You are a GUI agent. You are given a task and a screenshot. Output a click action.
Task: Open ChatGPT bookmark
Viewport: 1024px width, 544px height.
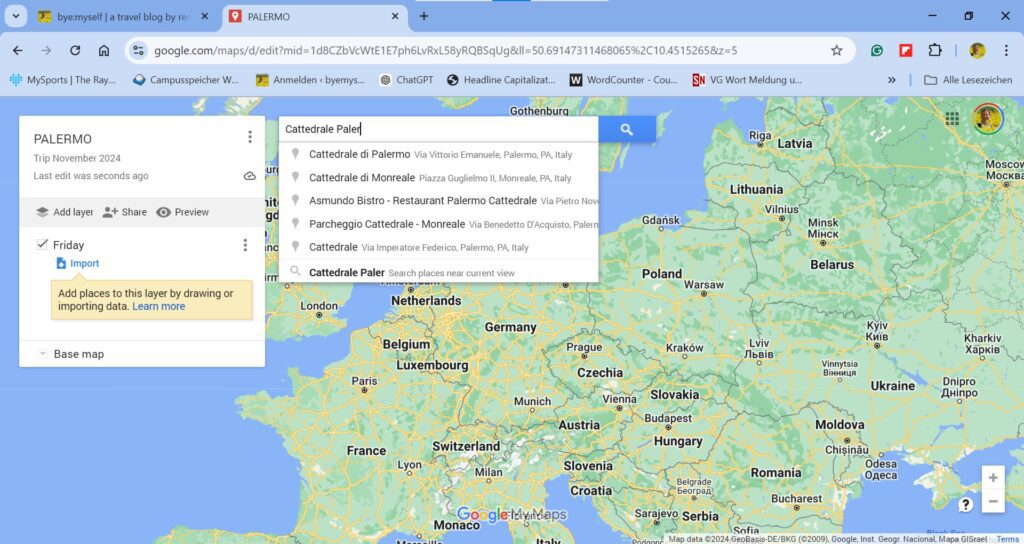click(x=406, y=80)
